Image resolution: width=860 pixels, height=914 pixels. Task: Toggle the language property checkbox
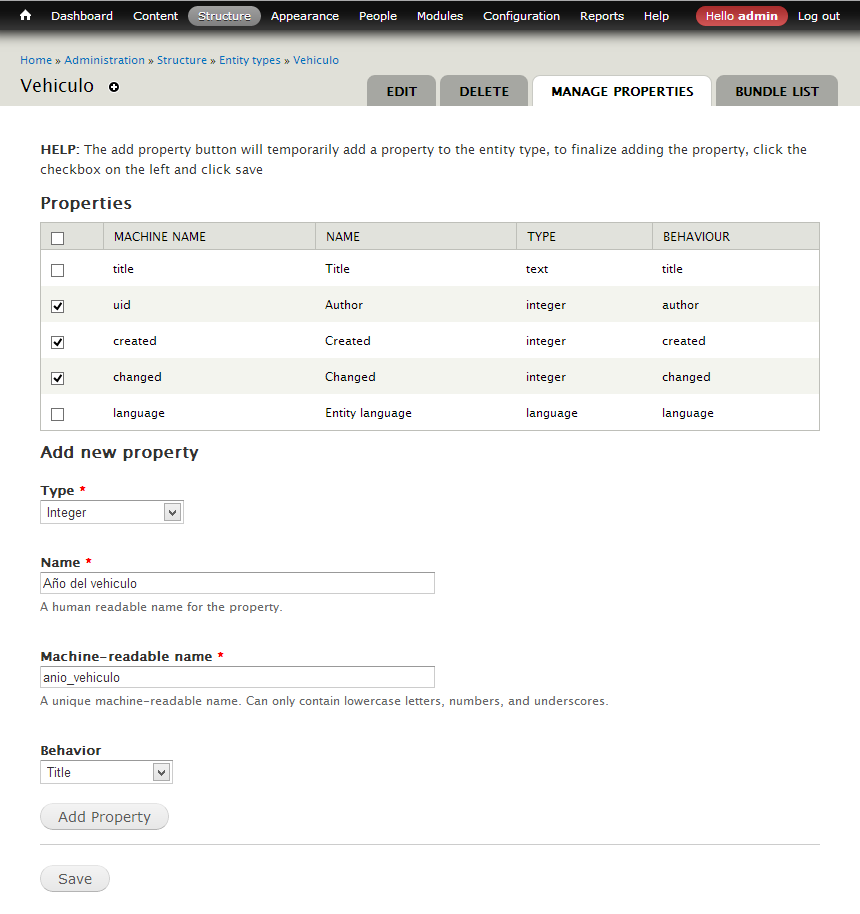pyautogui.click(x=57, y=414)
